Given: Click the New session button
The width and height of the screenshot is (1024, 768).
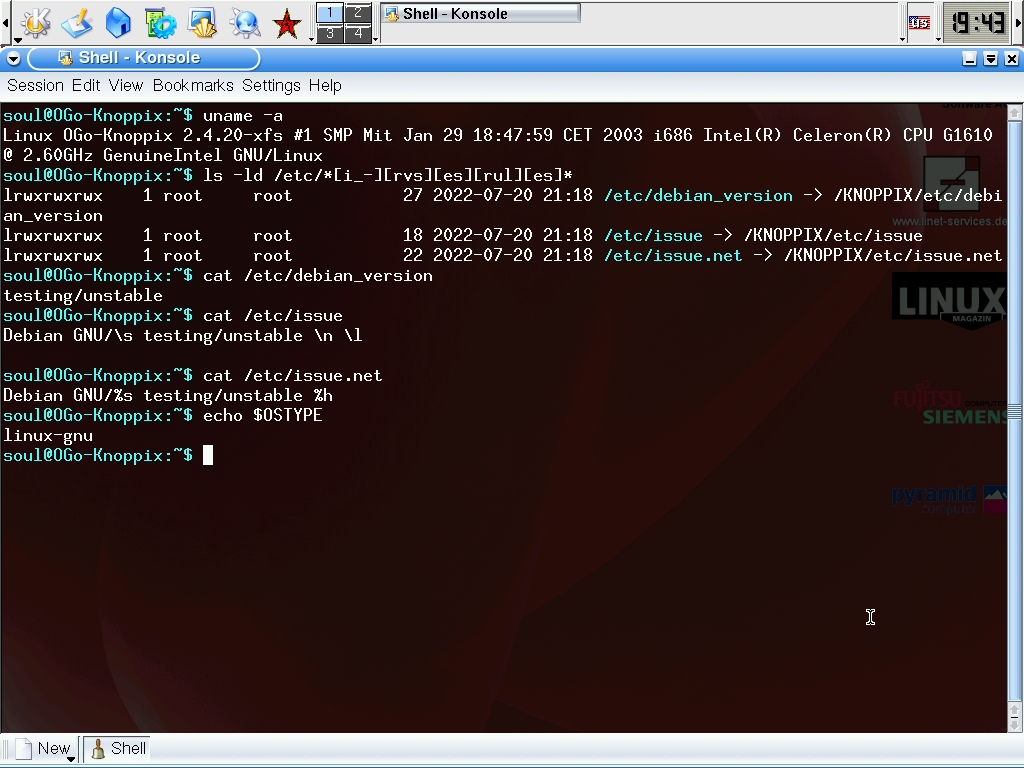Looking at the screenshot, I should tap(44, 748).
